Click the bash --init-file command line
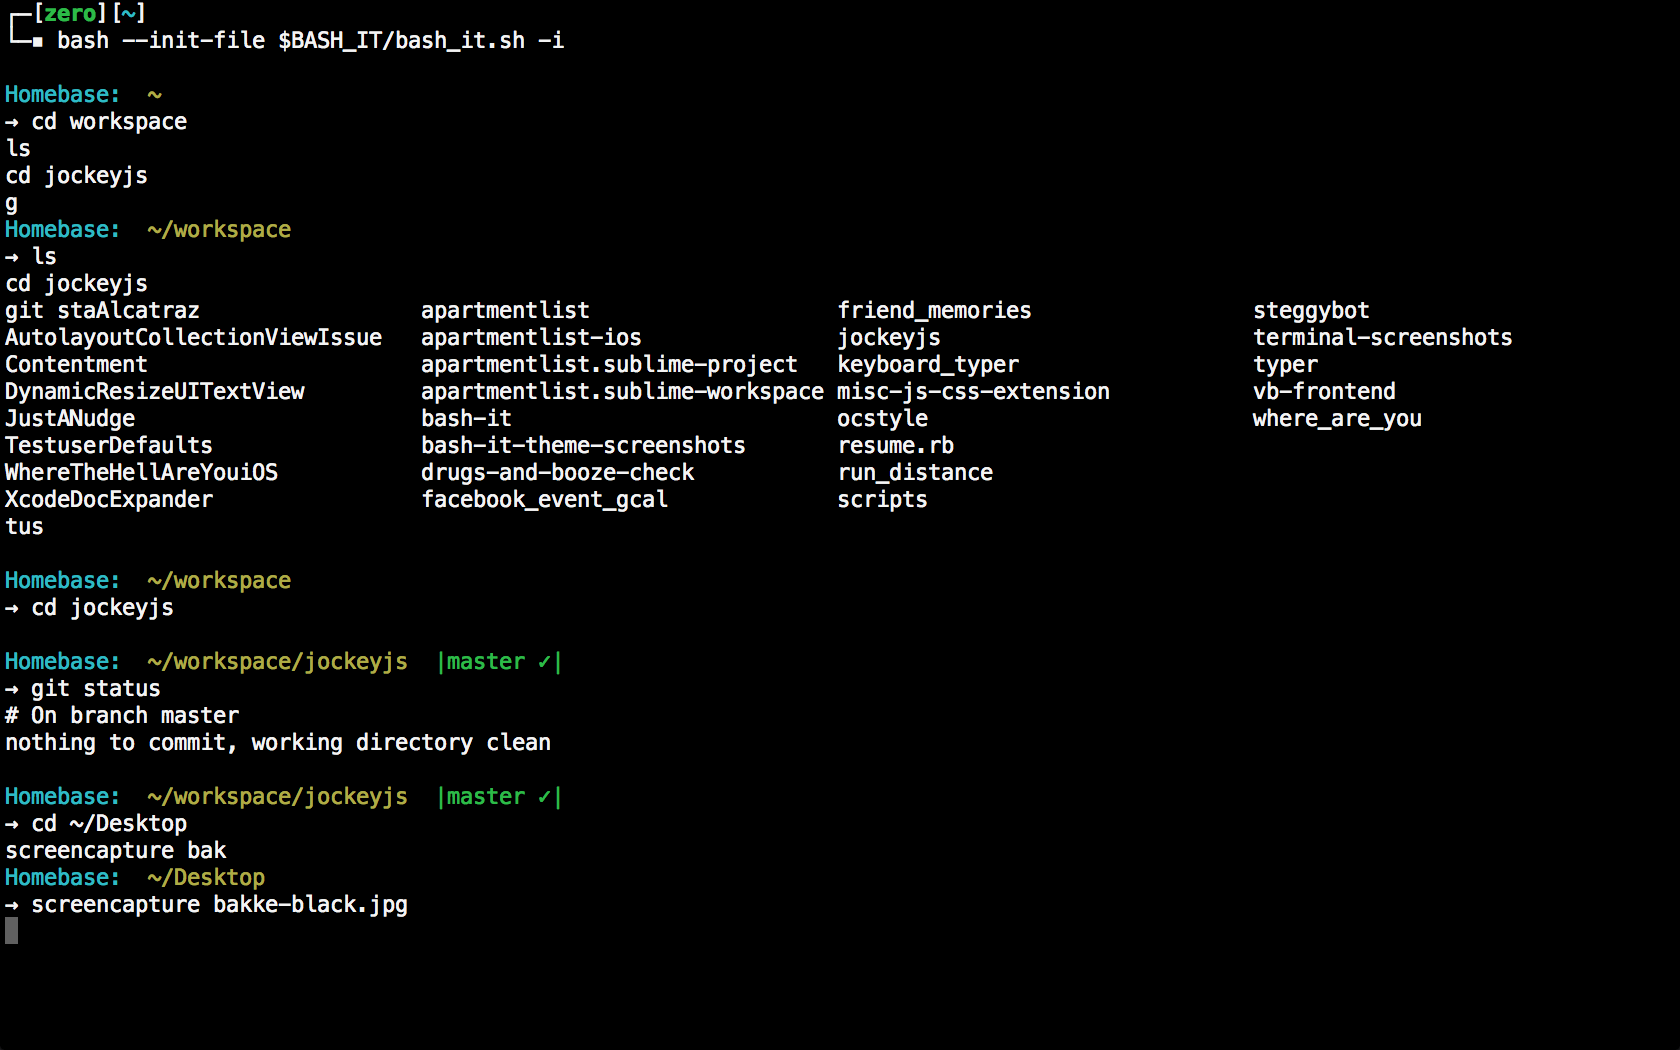1680x1050 pixels. point(310,40)
